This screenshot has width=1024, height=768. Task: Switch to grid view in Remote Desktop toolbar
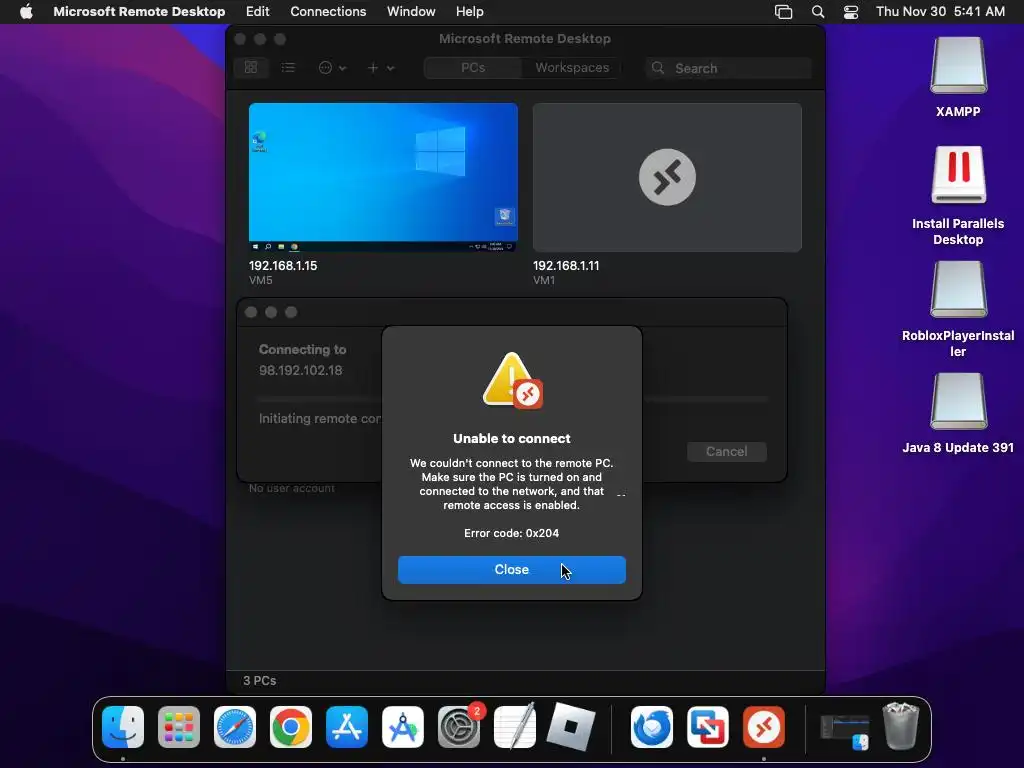(x=251, y=67)
